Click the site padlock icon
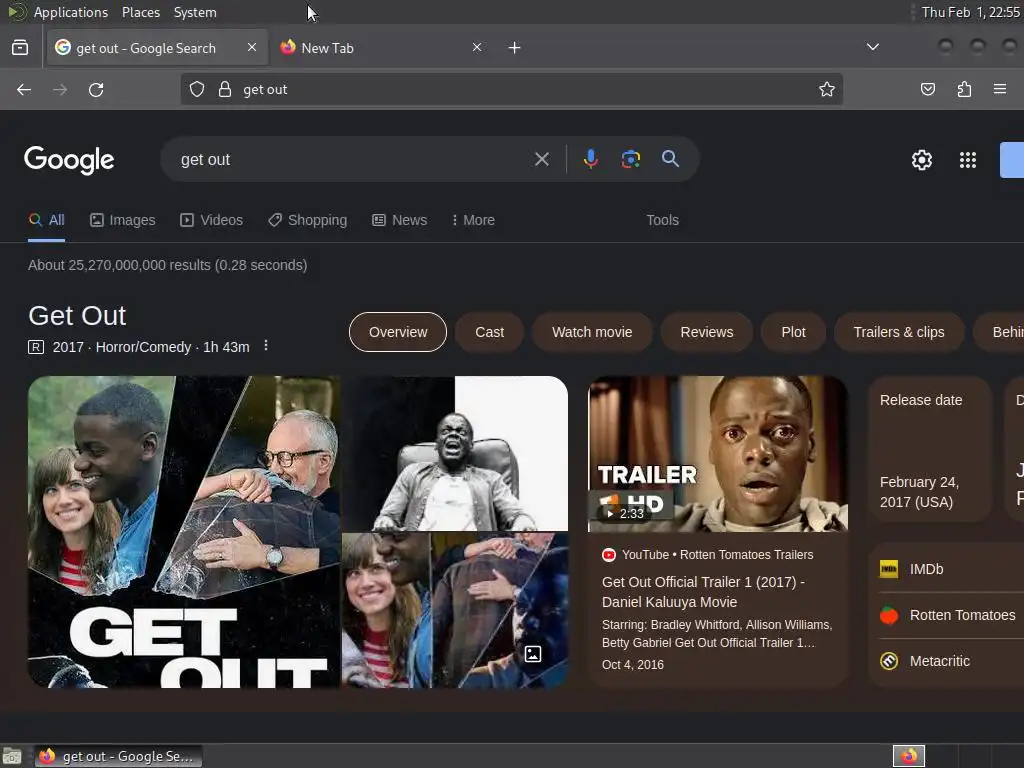This screenshot has height=768, width=1024. (225, 89)
